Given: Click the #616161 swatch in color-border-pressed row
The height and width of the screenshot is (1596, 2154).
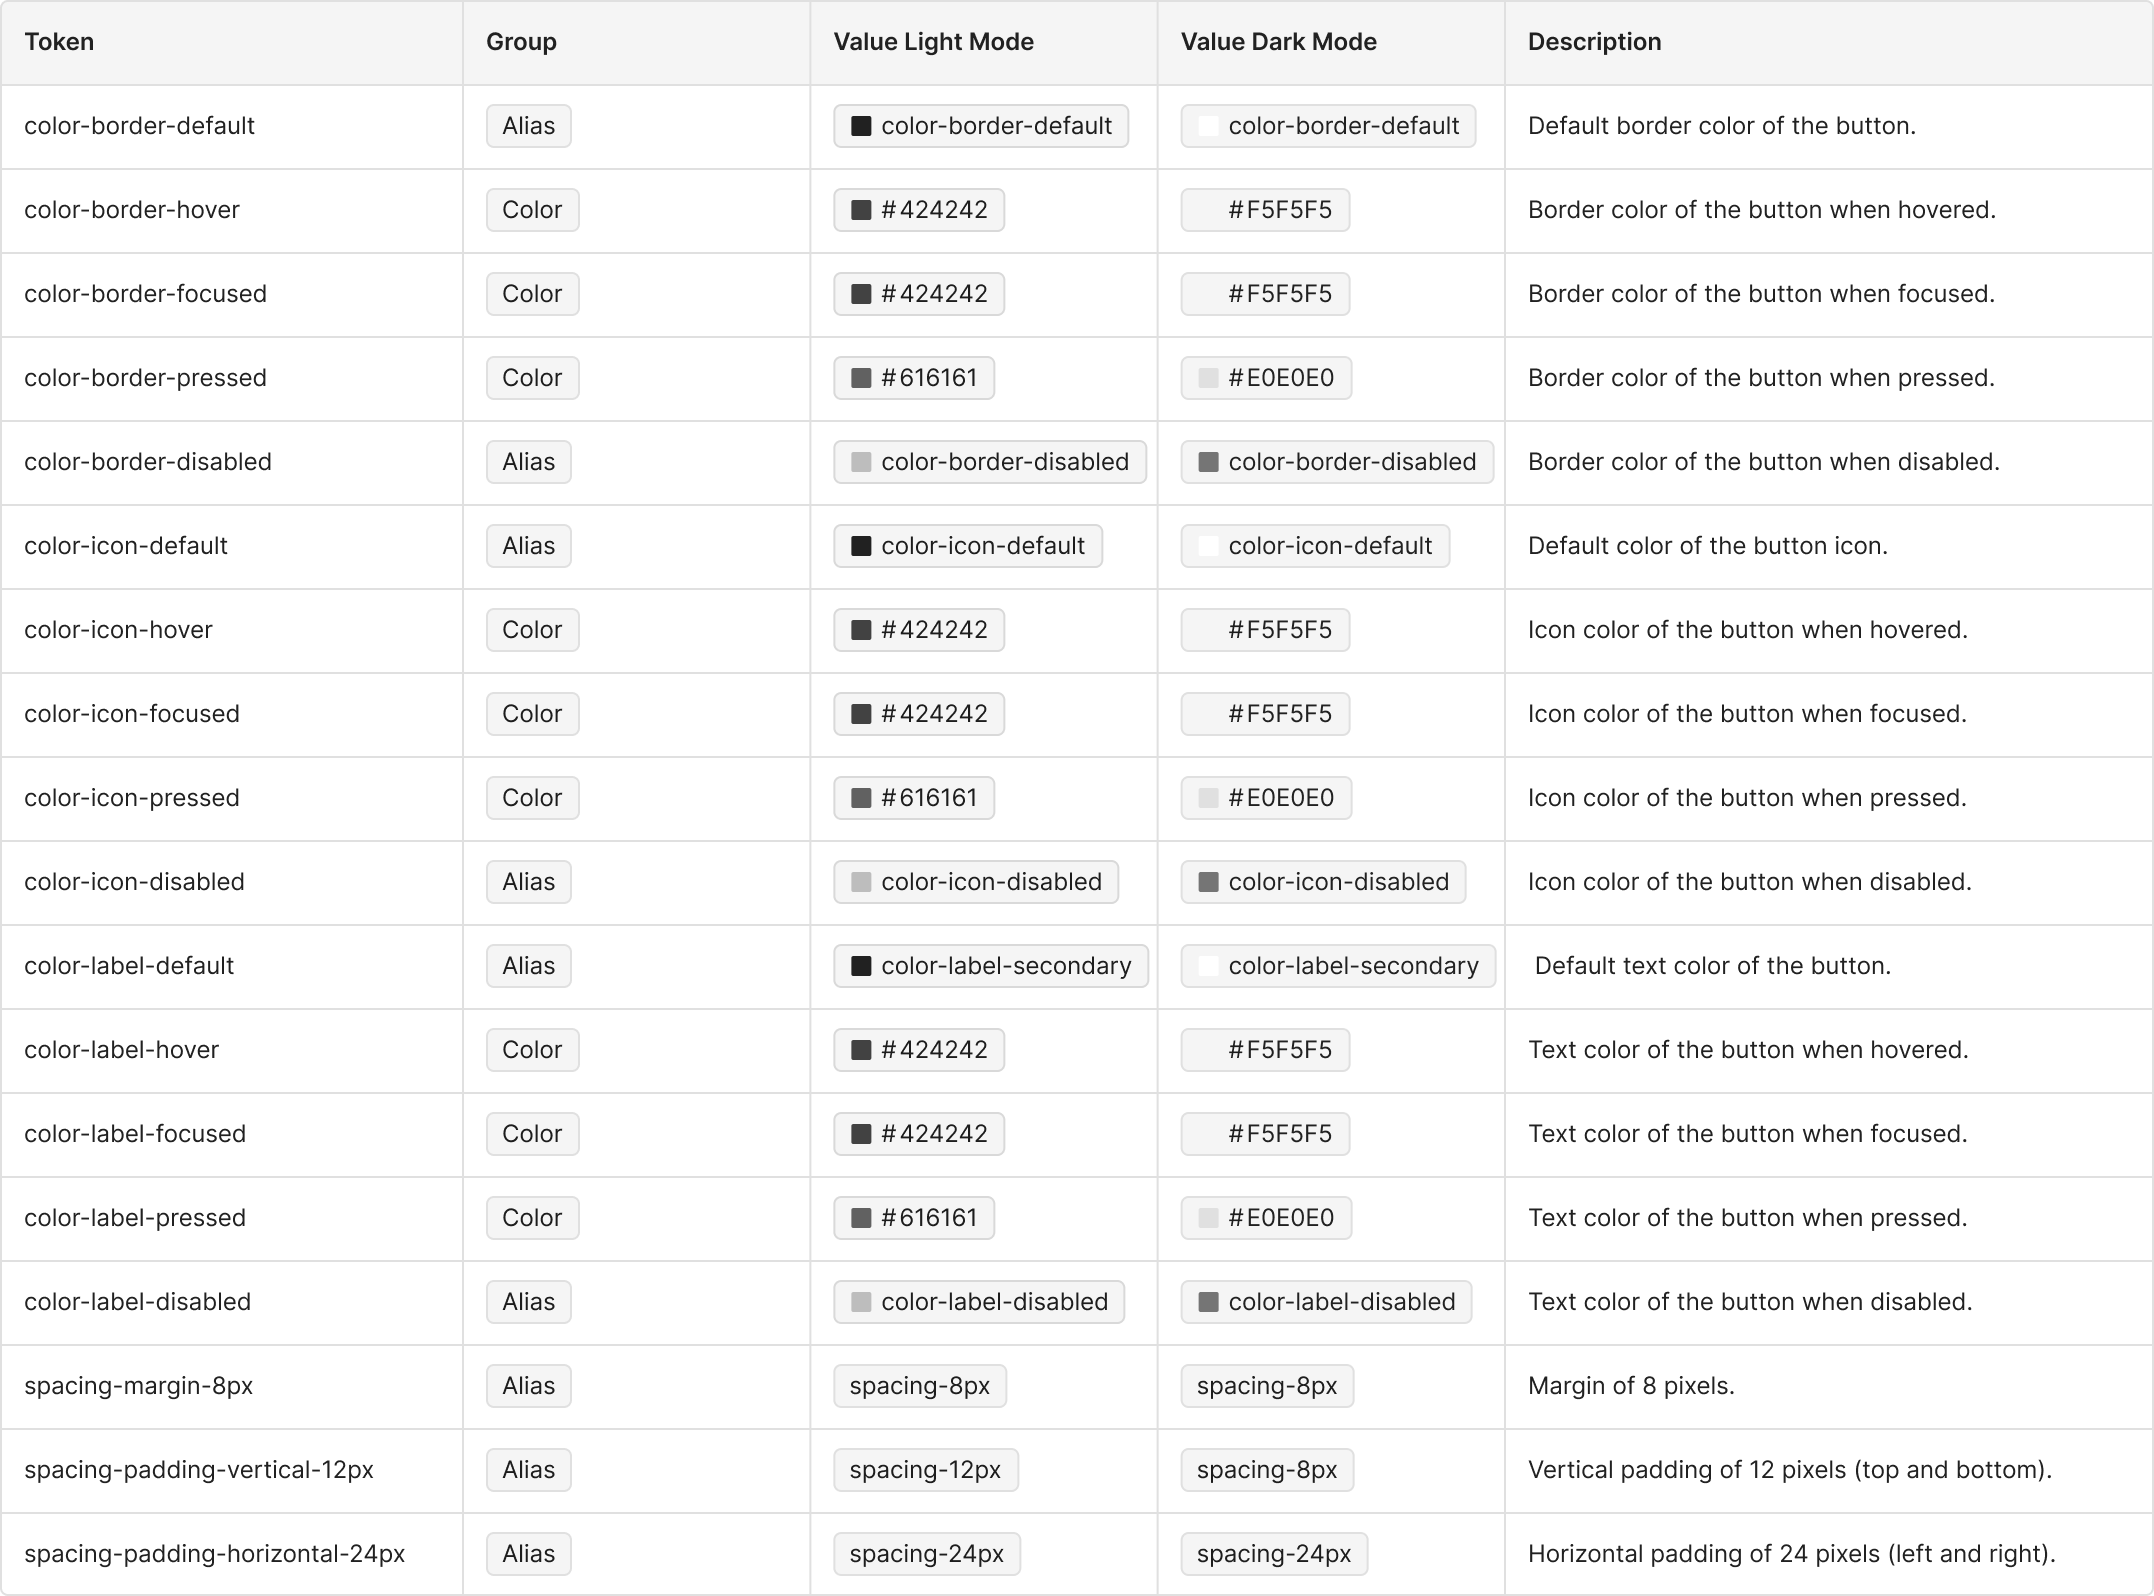Looking at the screenshot, I should [x=861, y=378].
